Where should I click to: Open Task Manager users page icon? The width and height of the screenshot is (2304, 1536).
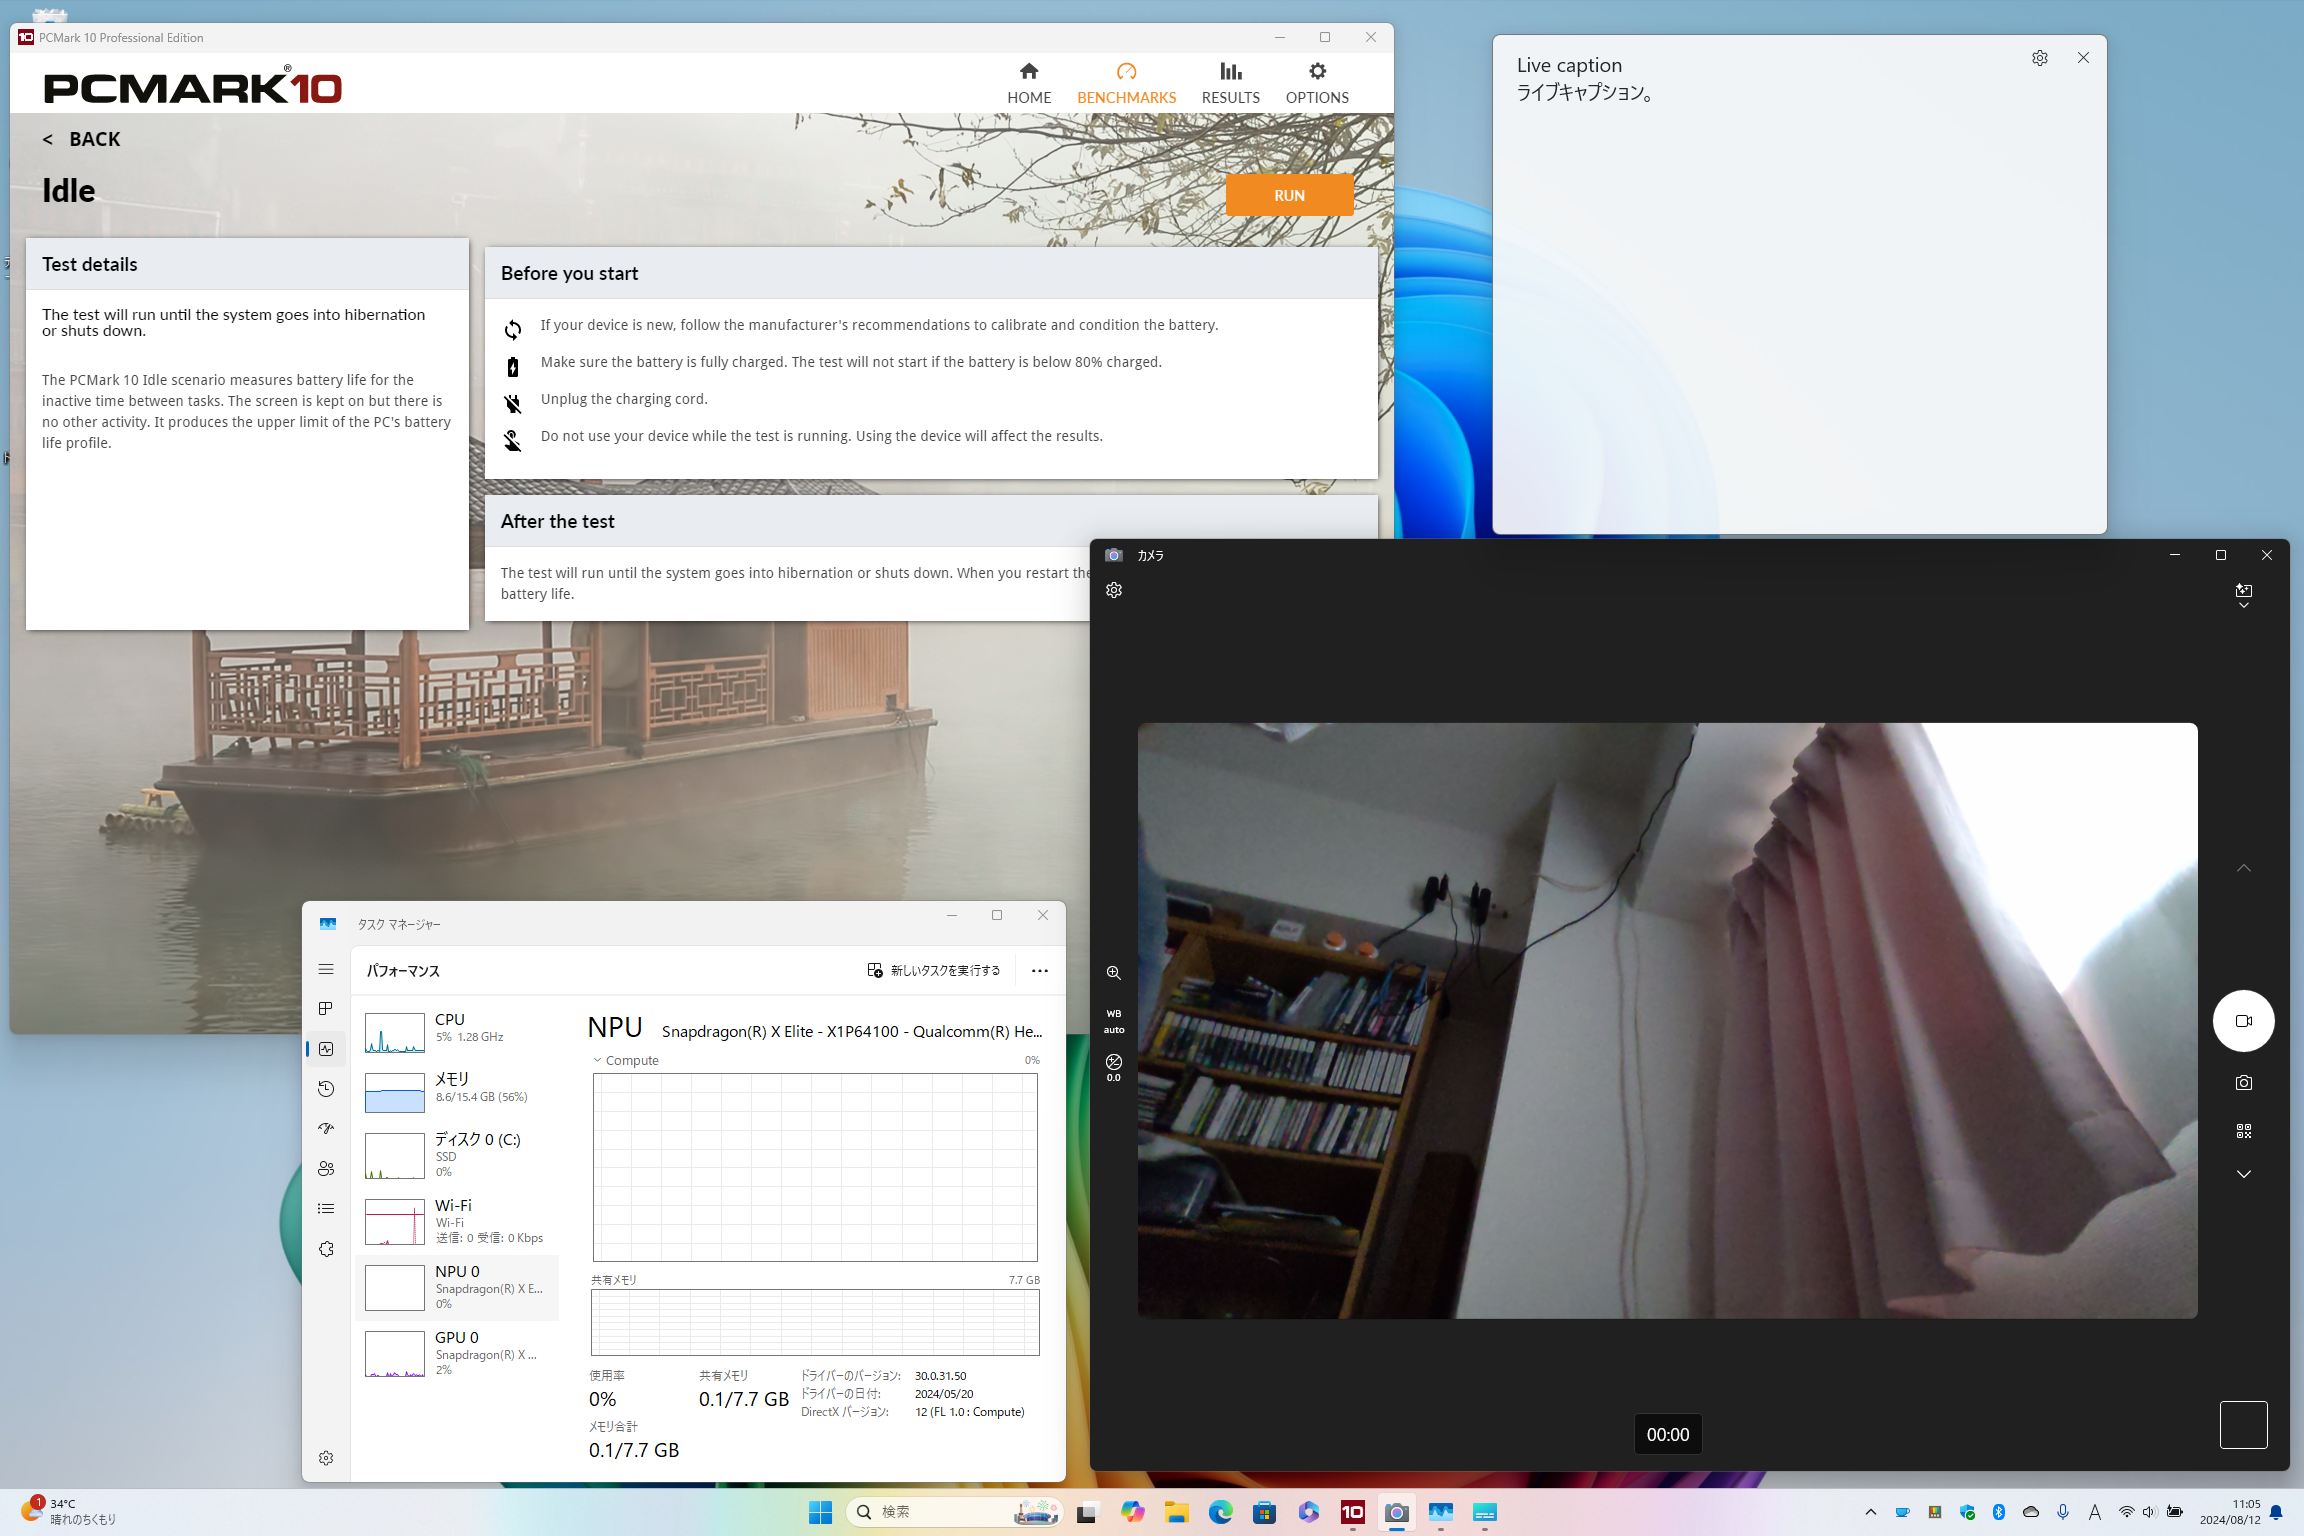tap(326, 1168)
